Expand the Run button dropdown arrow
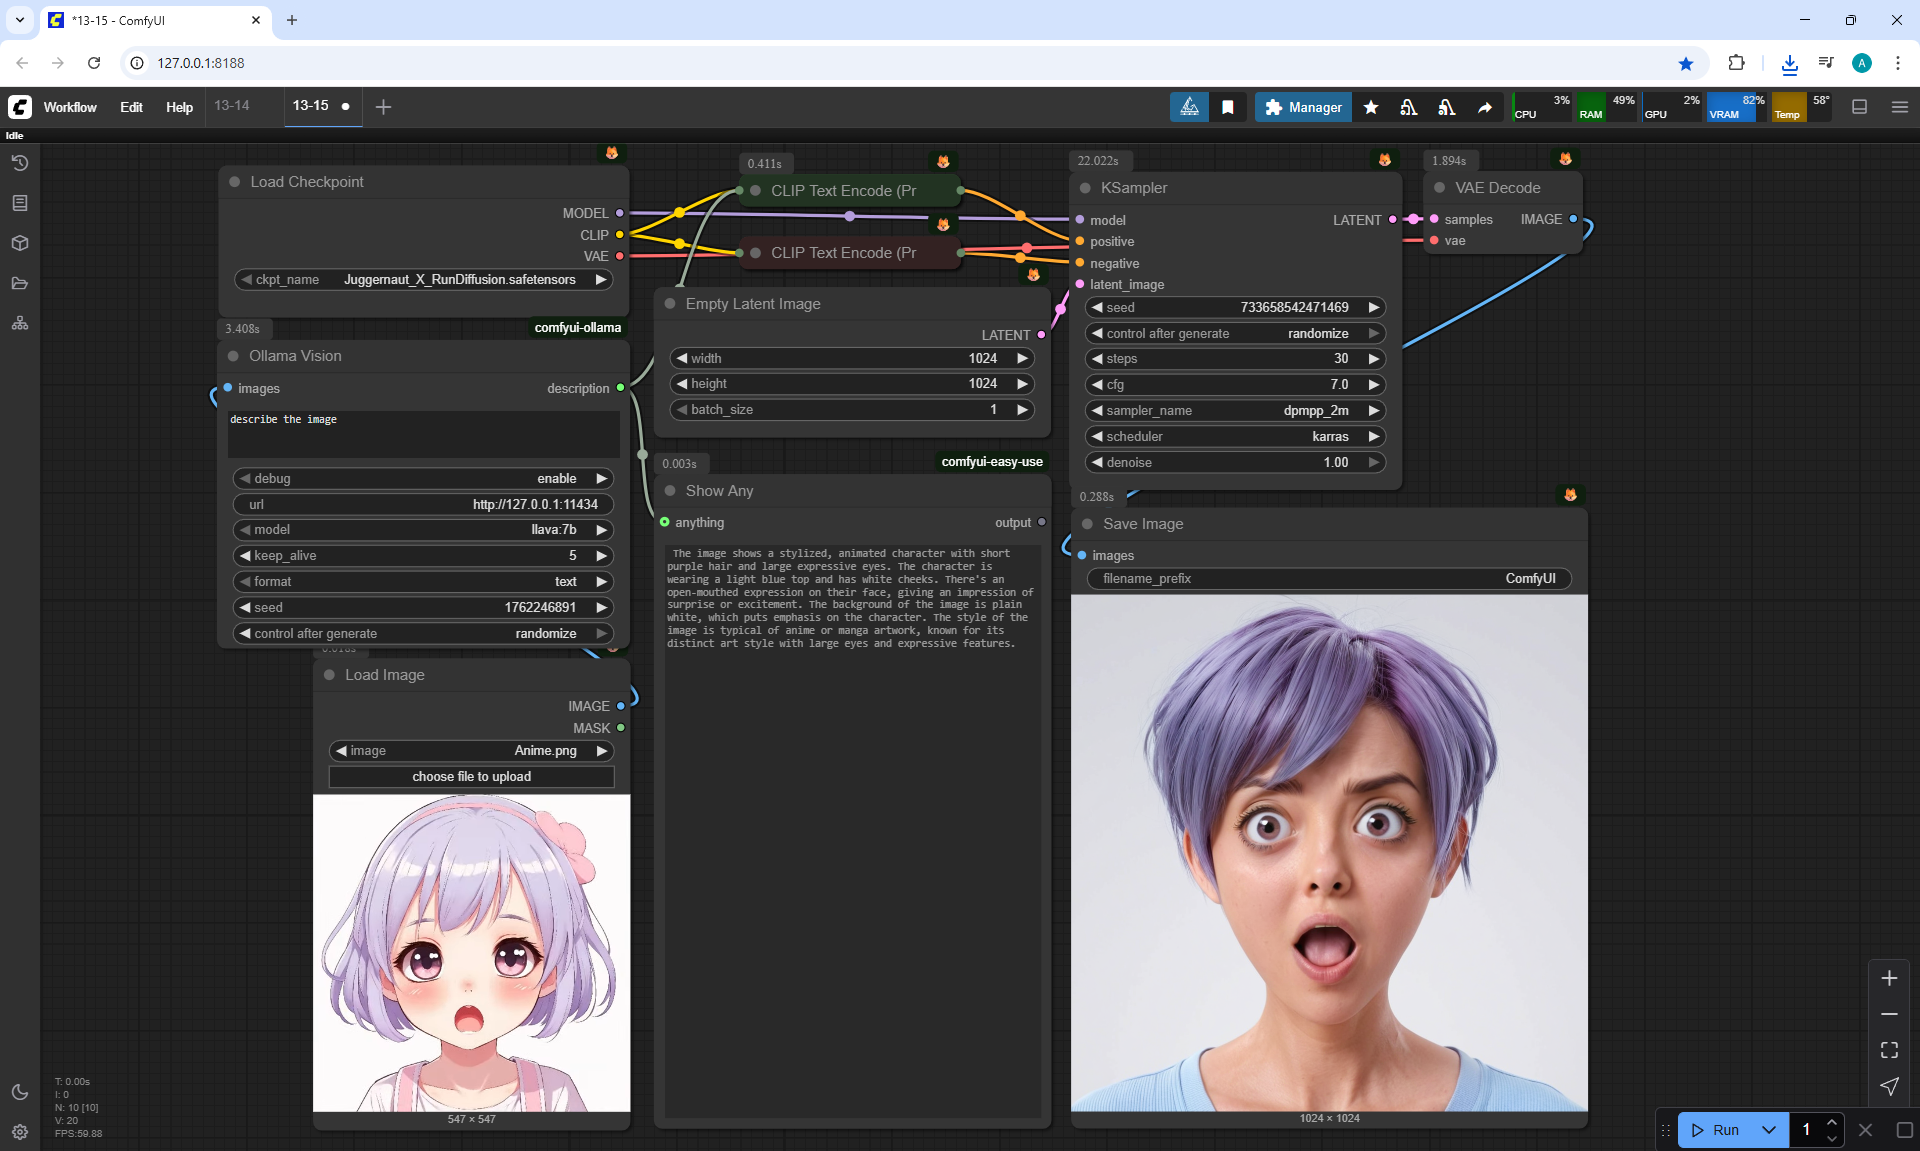1920x1151 pixels. [x=1768, y=1130]
